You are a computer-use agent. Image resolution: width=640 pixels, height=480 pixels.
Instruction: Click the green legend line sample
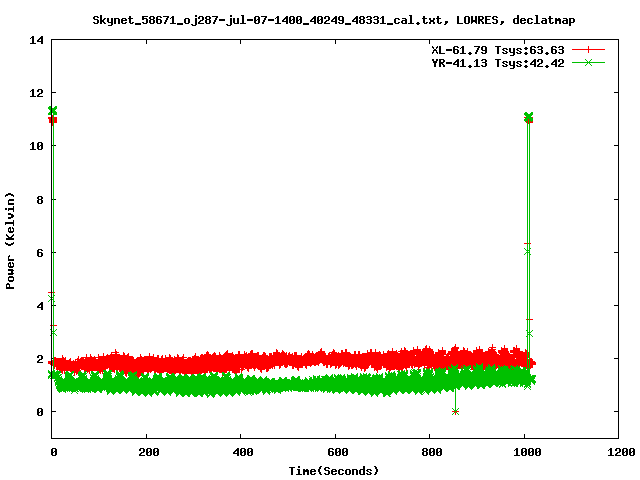(x=588, y=62)
